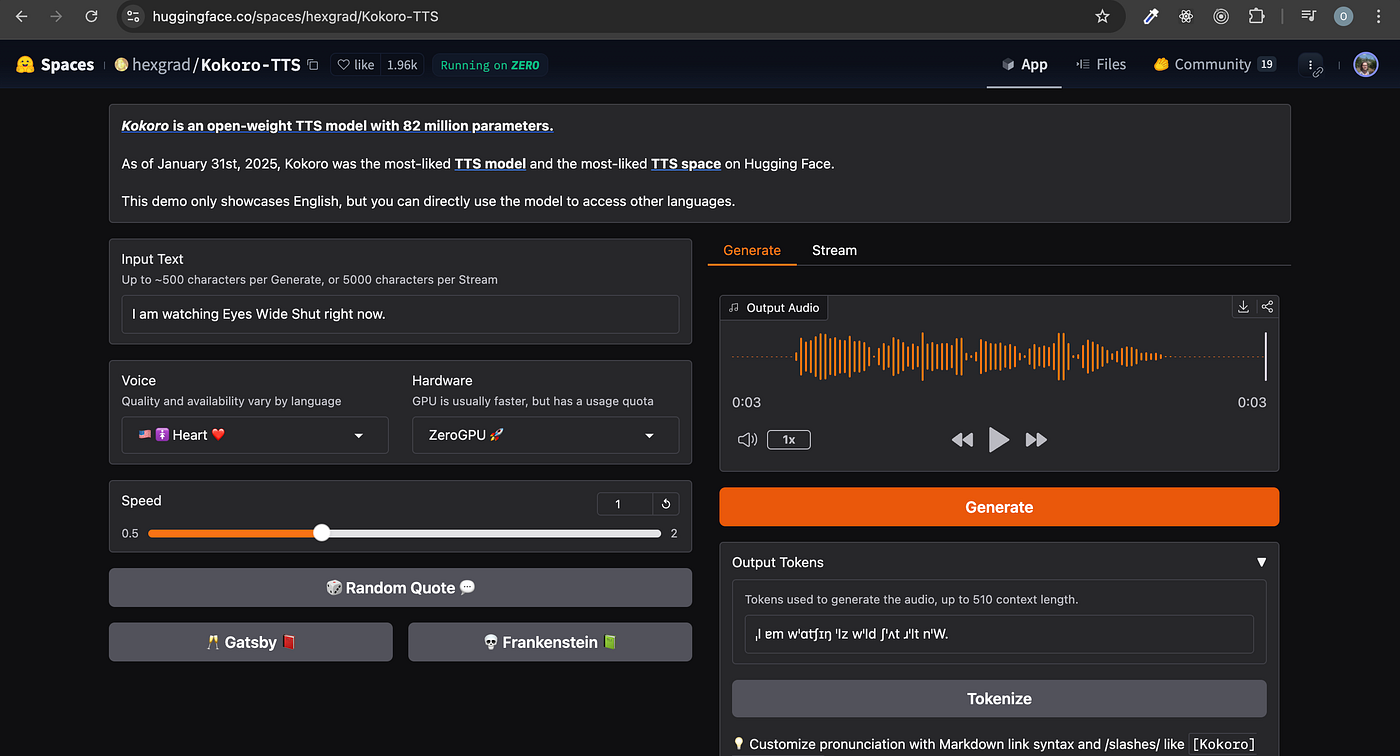
Task: Open the Hardware dropdown showing ZeroGPU
Action: [546, 435]
